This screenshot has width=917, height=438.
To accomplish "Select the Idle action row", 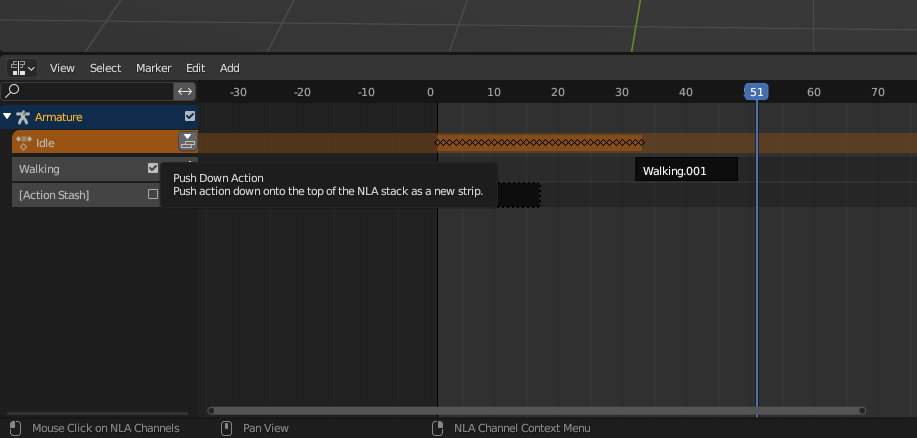I will pyautogui.click(x=95, y=142).
